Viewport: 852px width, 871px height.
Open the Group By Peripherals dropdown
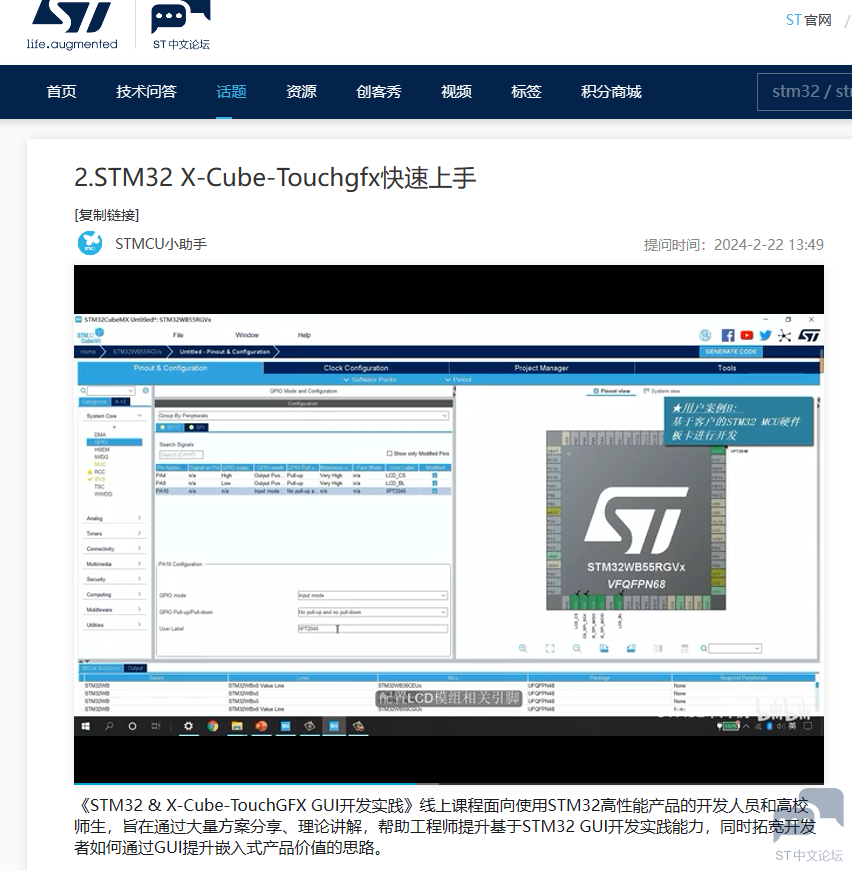click(303, 416)
